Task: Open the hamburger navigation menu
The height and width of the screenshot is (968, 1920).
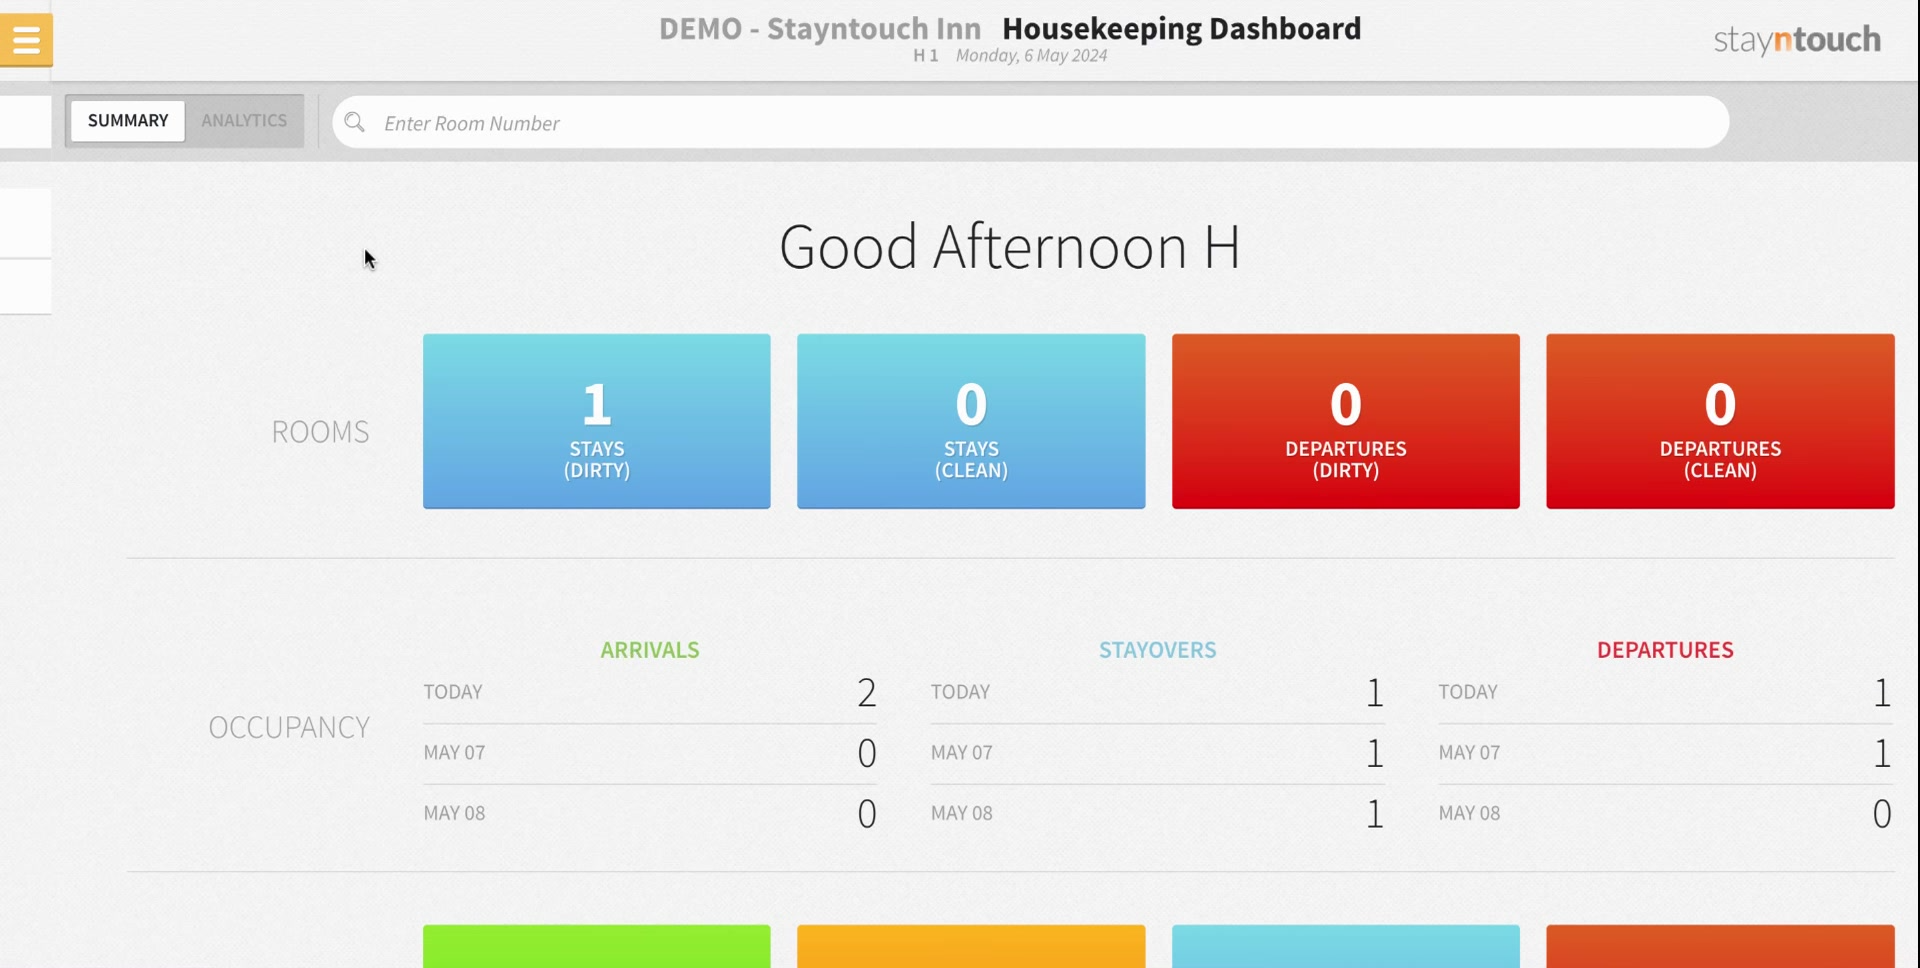Action: point(26,40)
